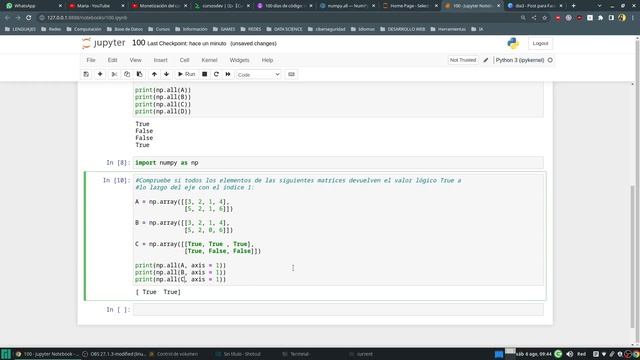640x360 pixels.
Task: Open the Widgets menu
Action: 239,60
